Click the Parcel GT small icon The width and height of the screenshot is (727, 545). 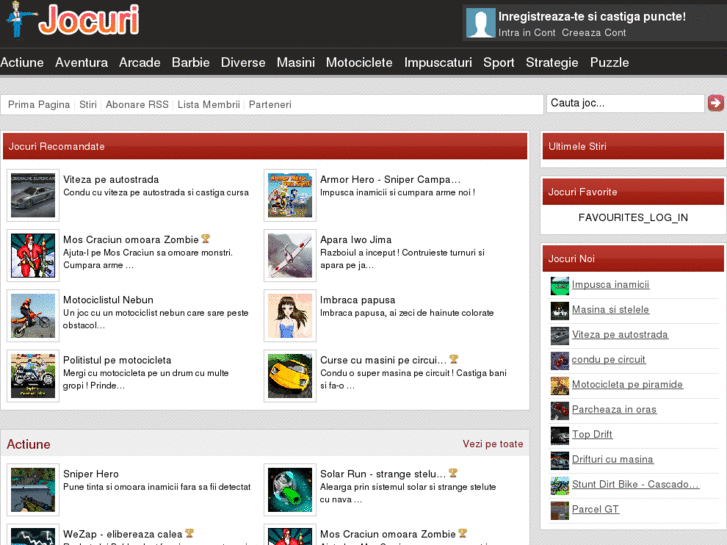pos(560,511)
